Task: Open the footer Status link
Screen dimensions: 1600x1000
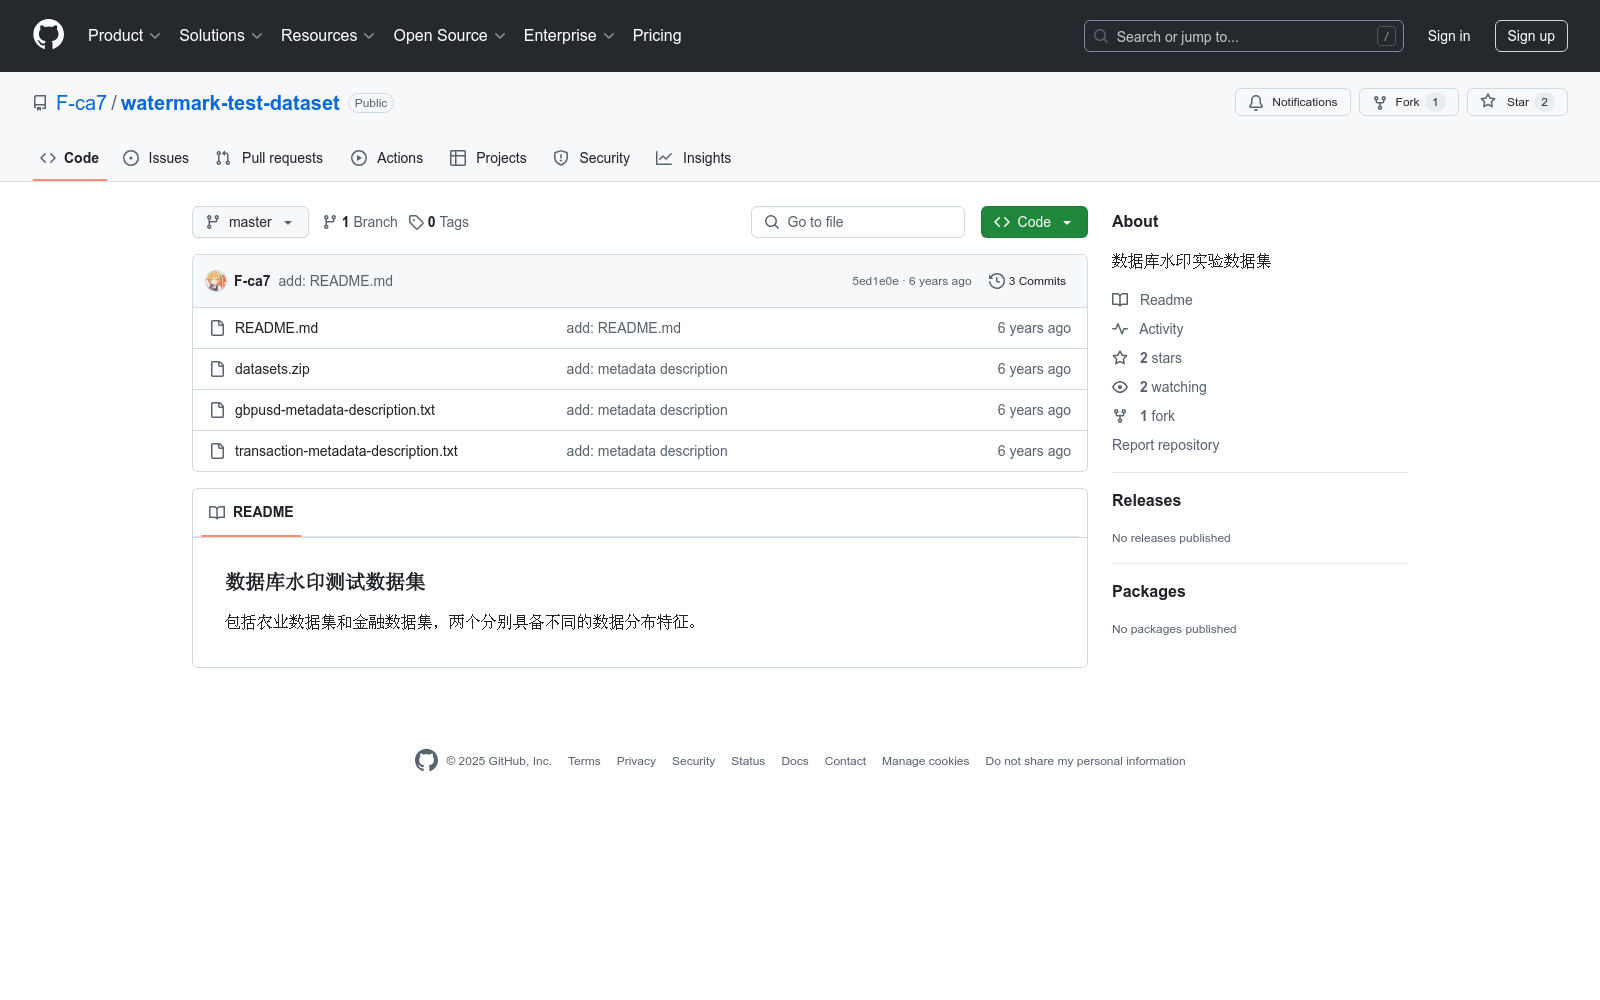Action: pyautogui.click(x=748, y=761)
